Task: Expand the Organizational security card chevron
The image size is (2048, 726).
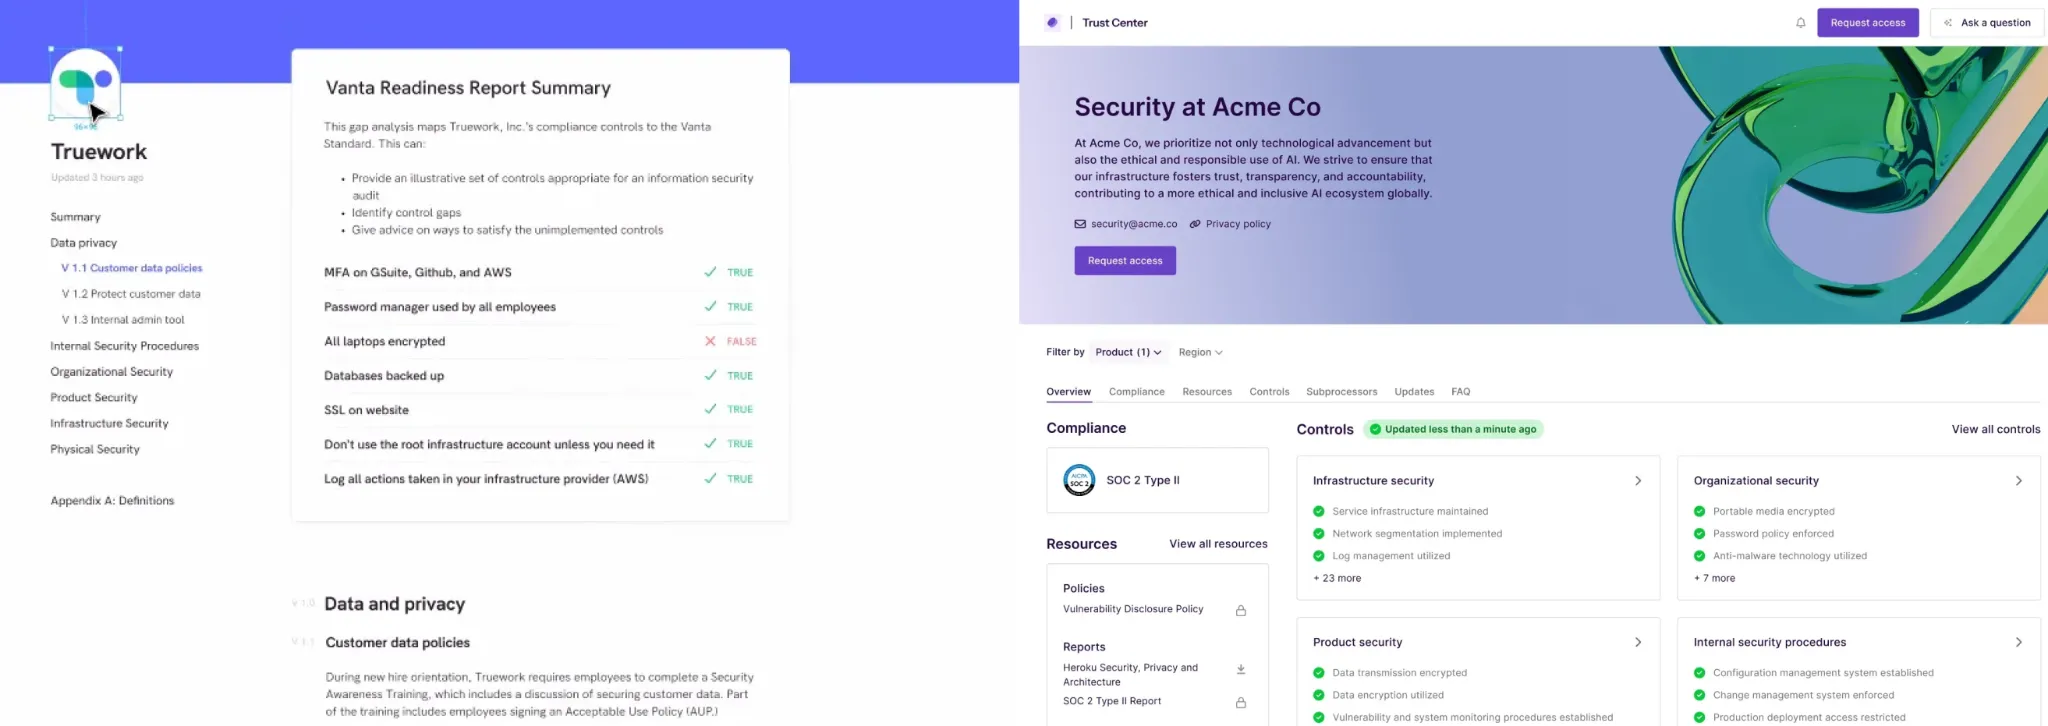Action: pos(2018,481)
